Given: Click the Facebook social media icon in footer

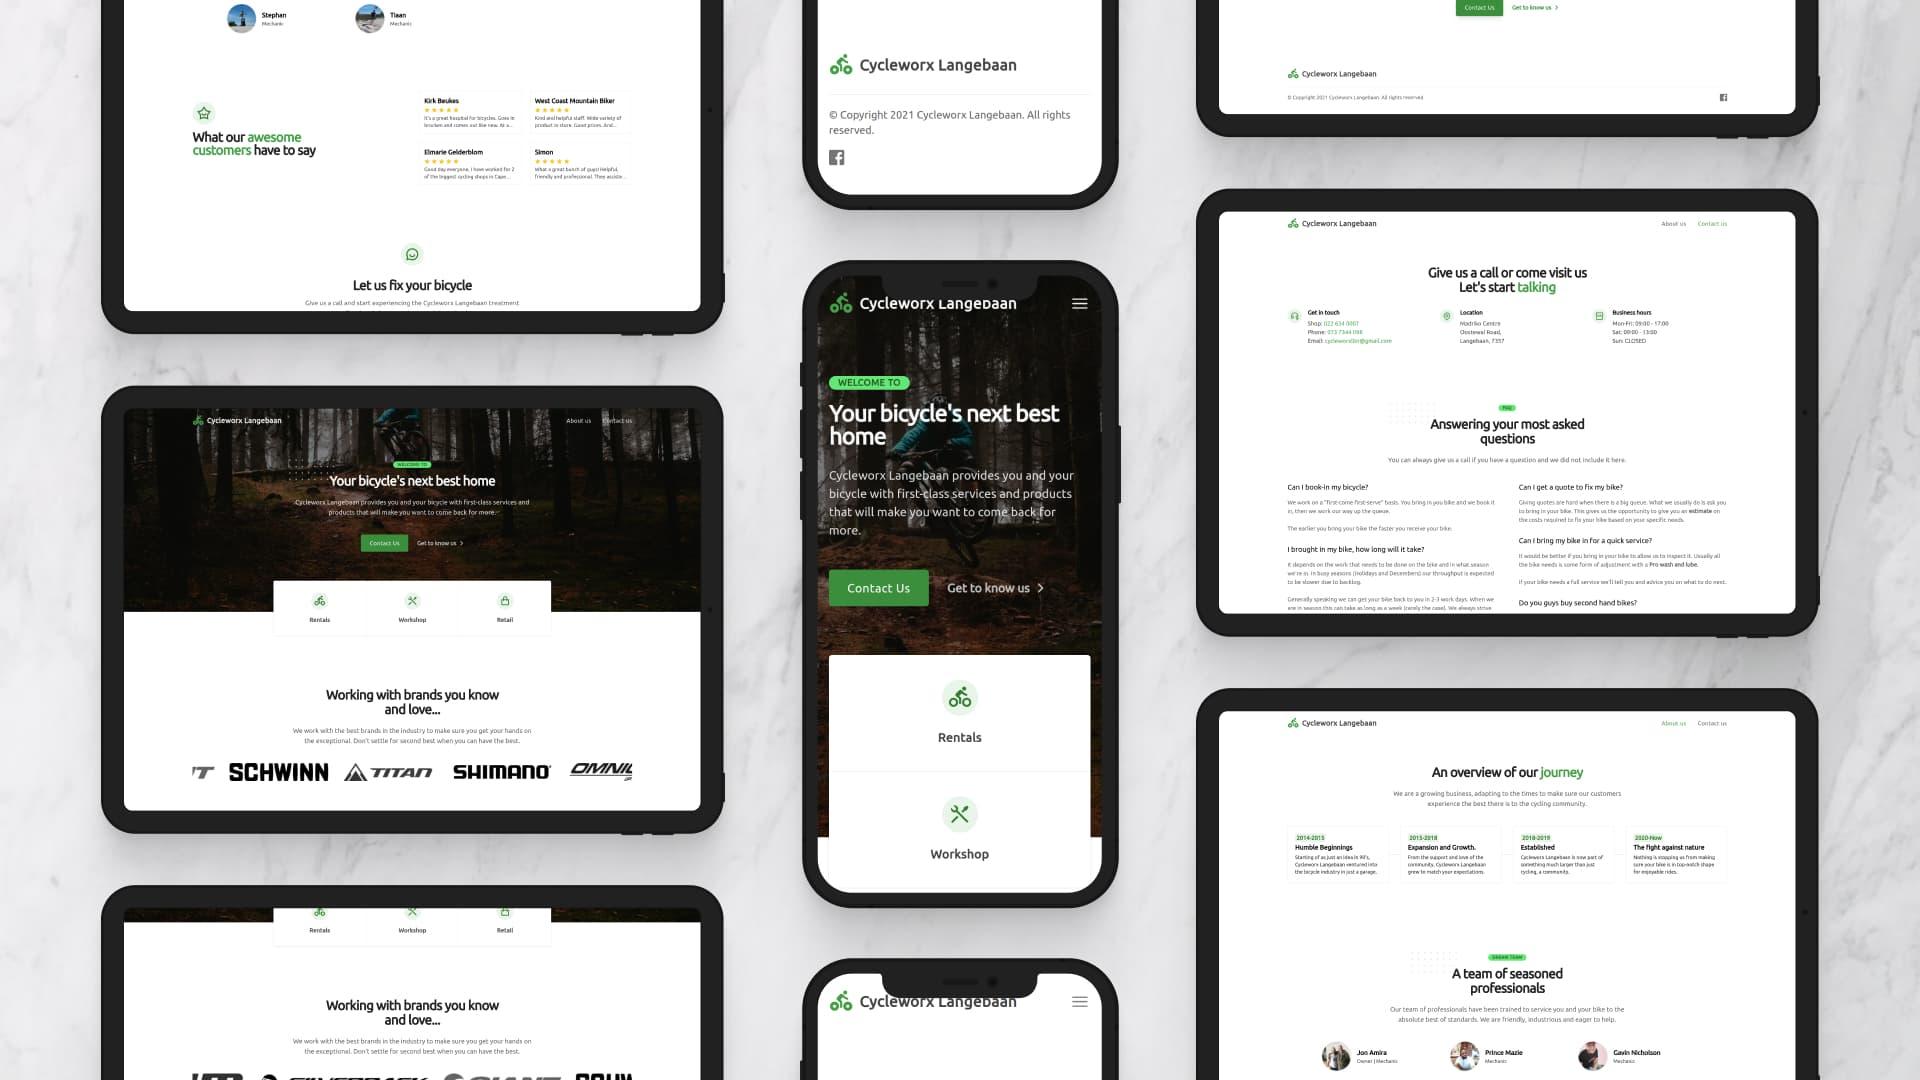Looking at the screenshot, I should (x=836, y=158).
